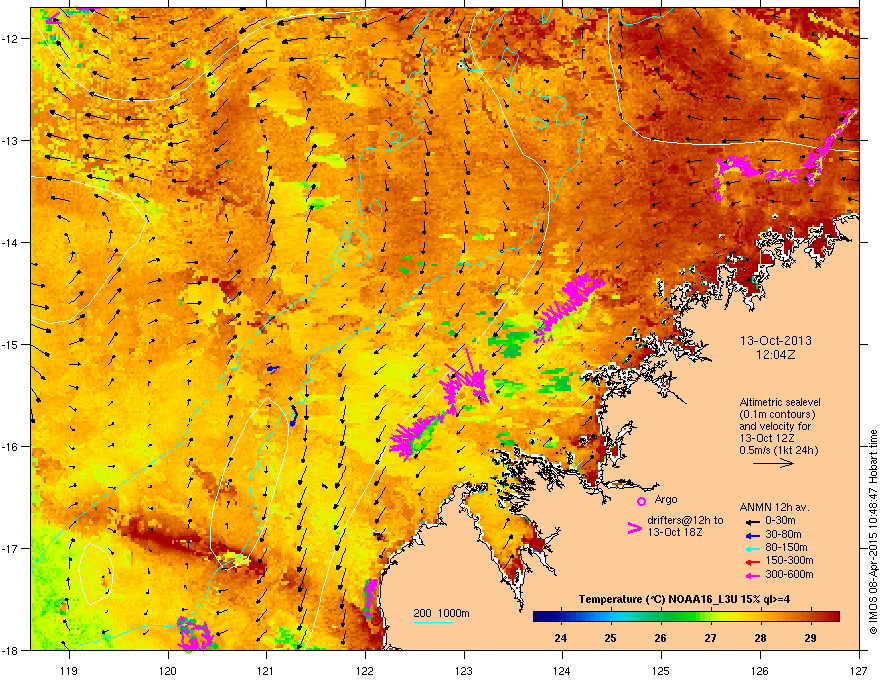Click the cyan 200 1000m depth contour legend line
Viewport: 880px width, 680px height.
pyautogui.click(x=434, y=622)
